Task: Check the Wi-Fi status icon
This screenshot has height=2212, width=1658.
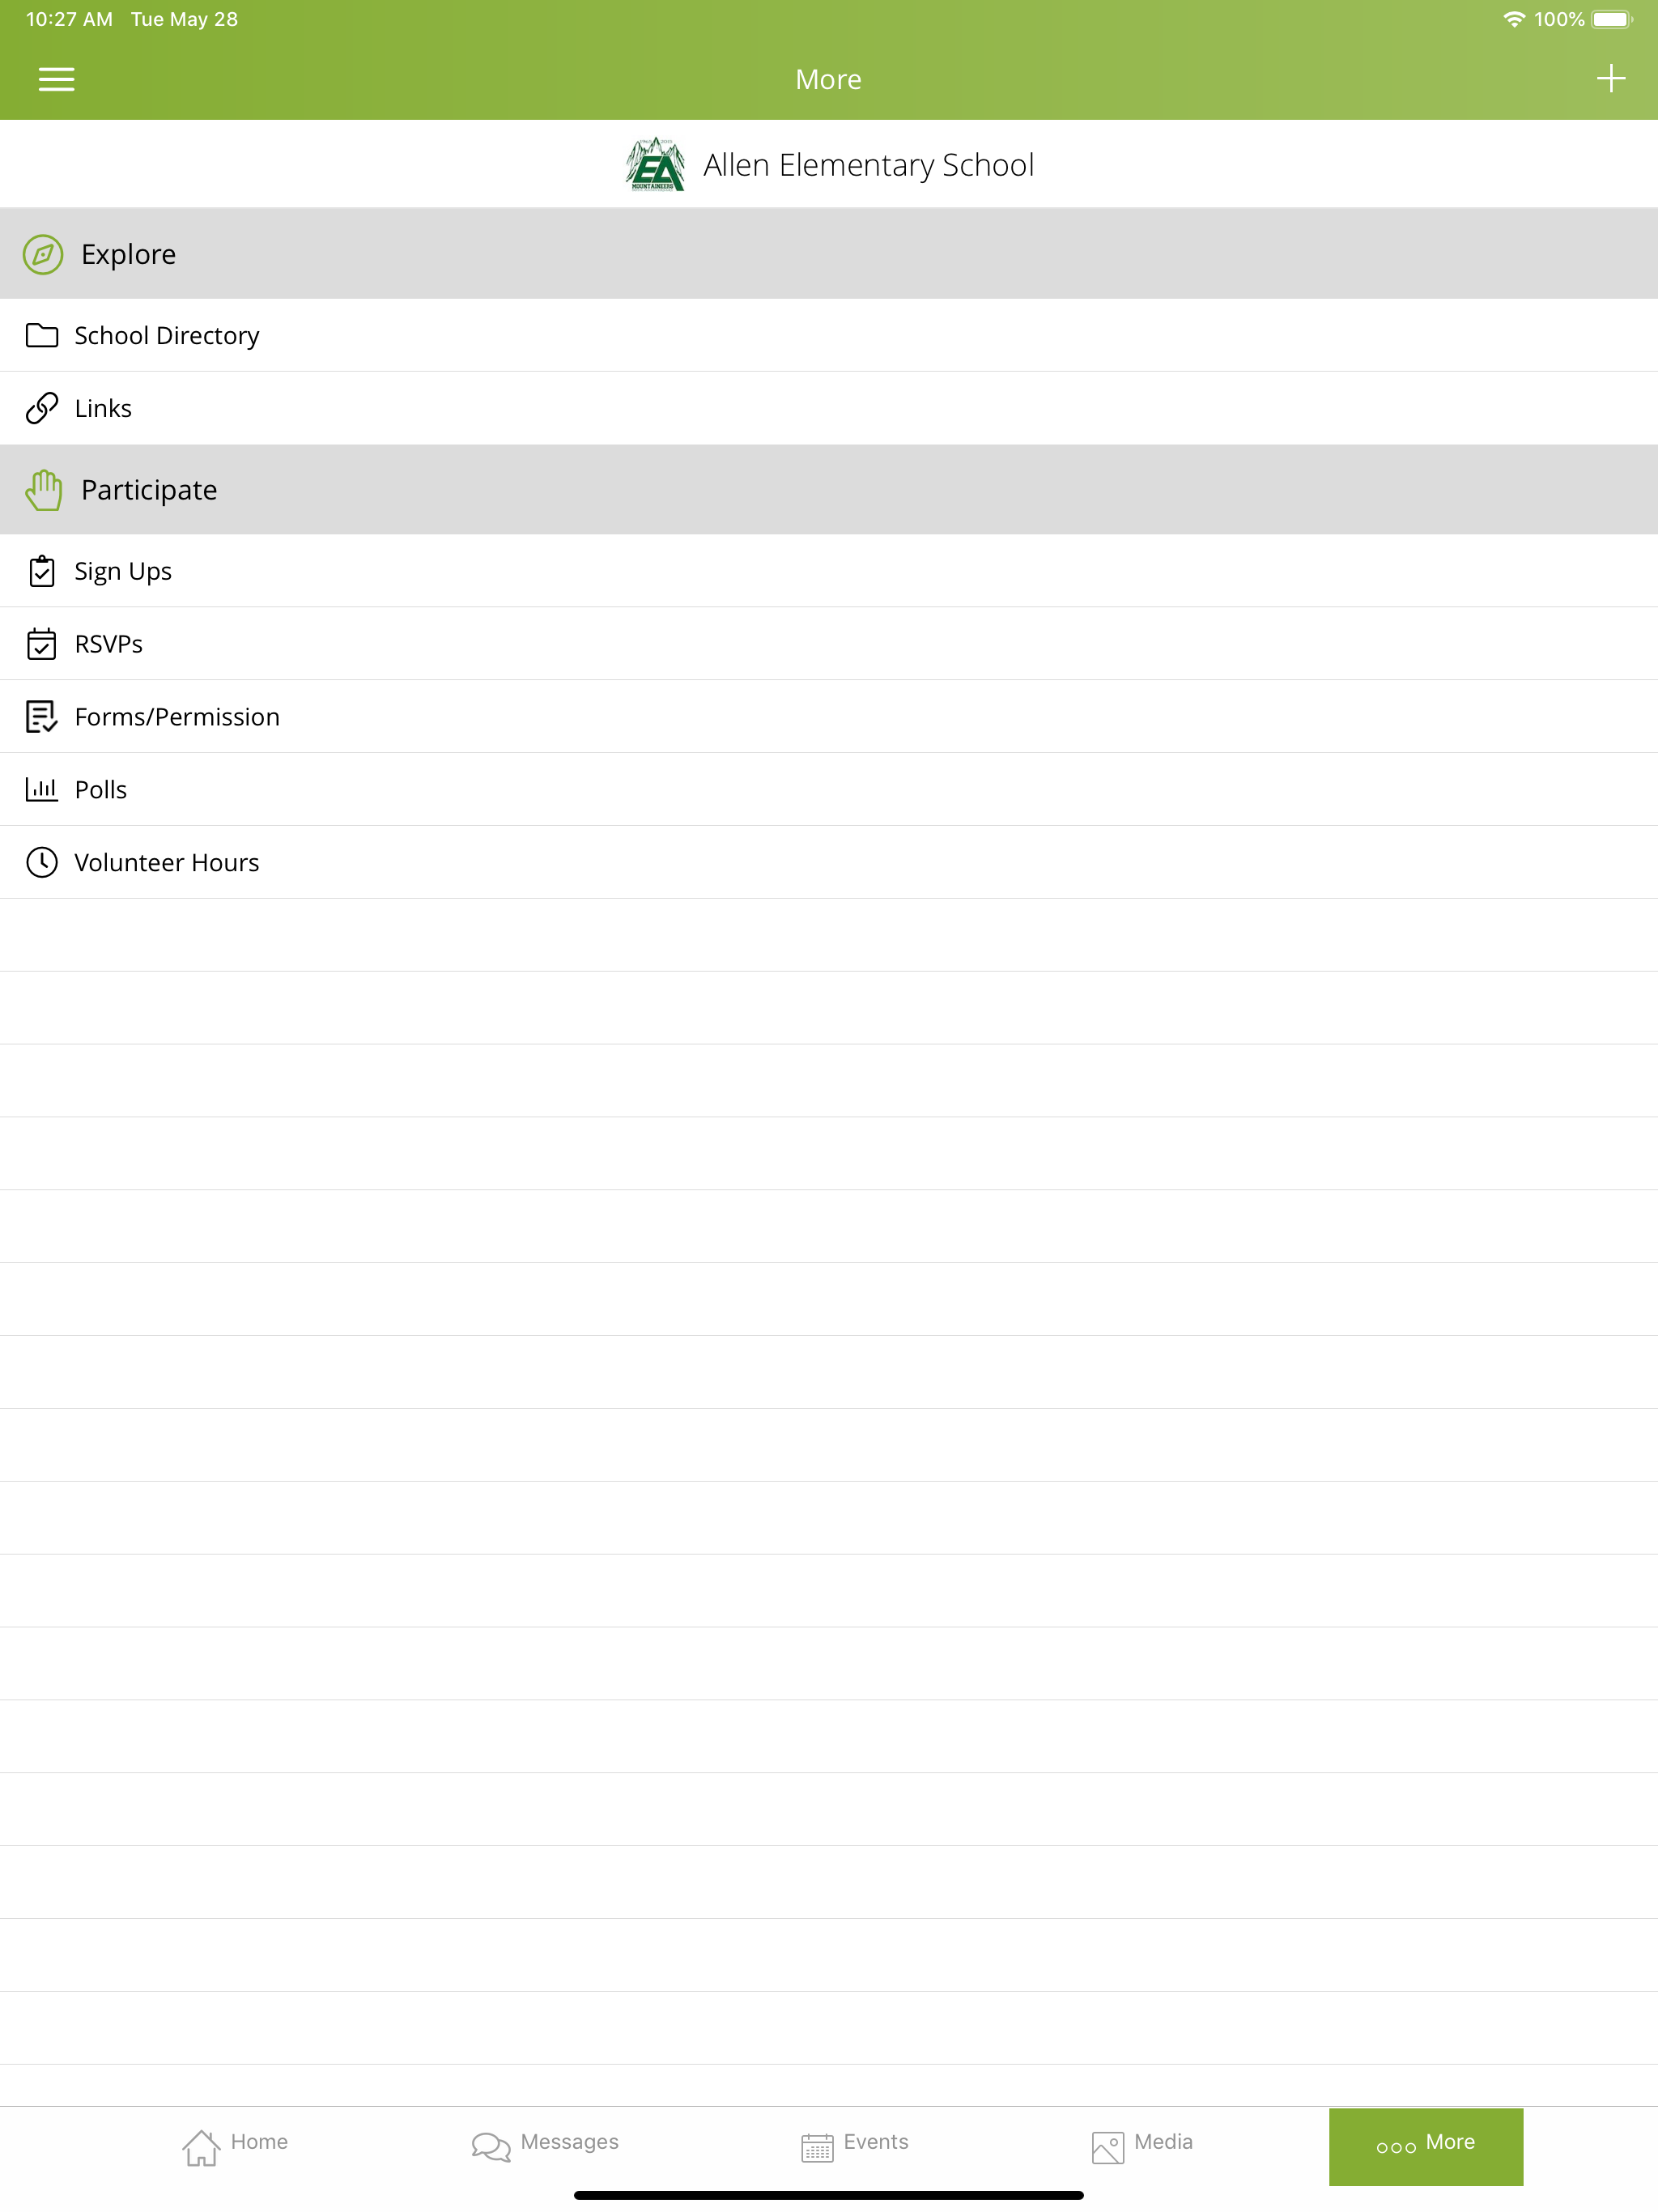Action: point(1514,19)
